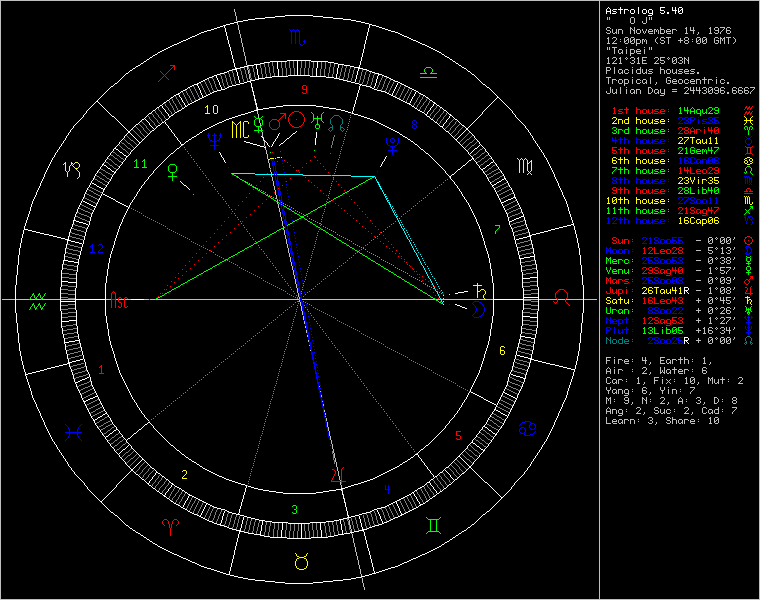Click the Aquarius glyph in the zodiac ring
The height and width of the screenshot is (600, 760).
[38, 300]
